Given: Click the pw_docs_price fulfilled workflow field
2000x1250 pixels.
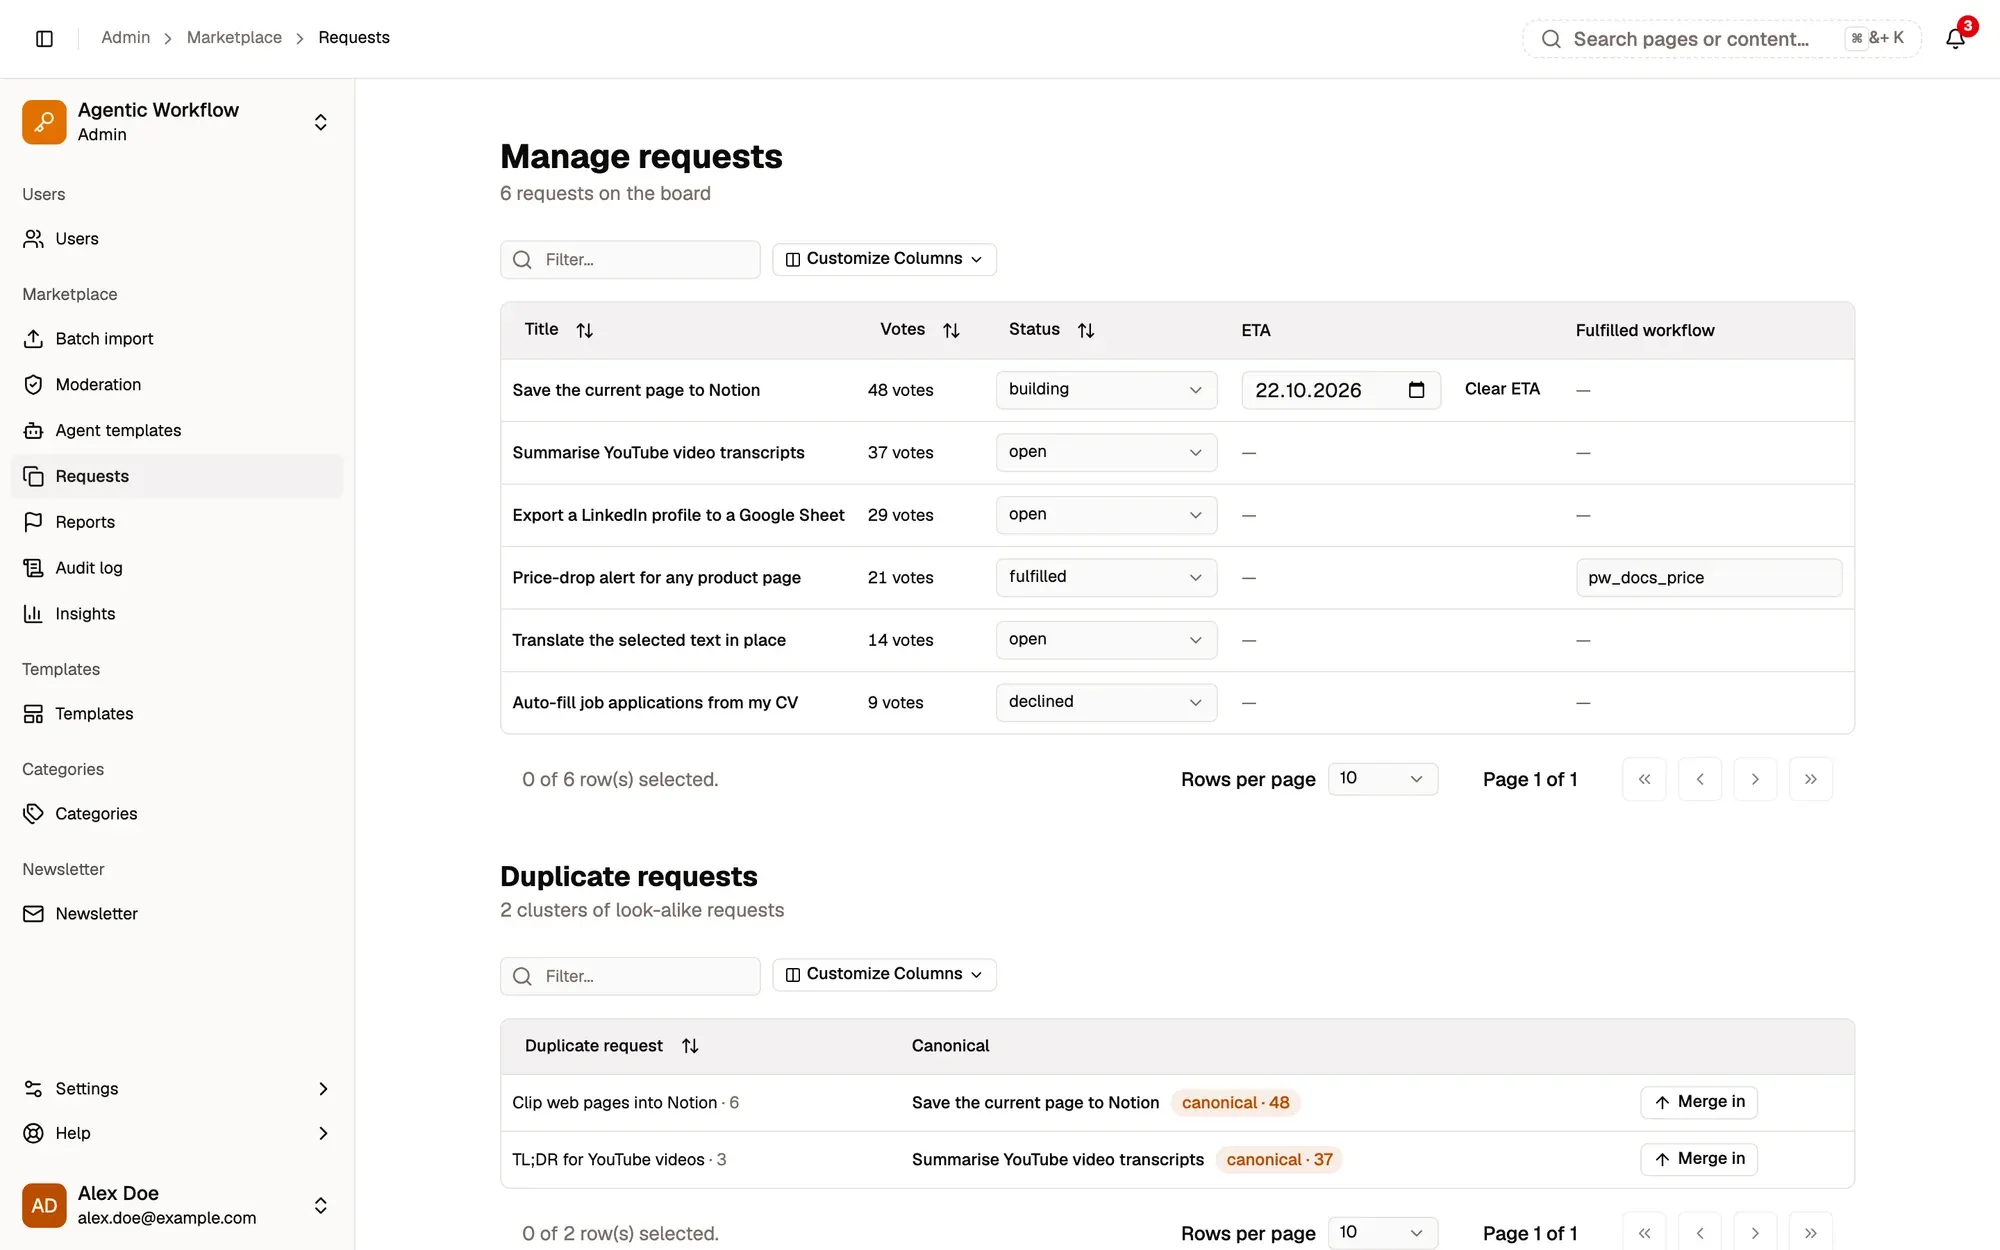Looking at the screenshot, I should (1709, 578).
